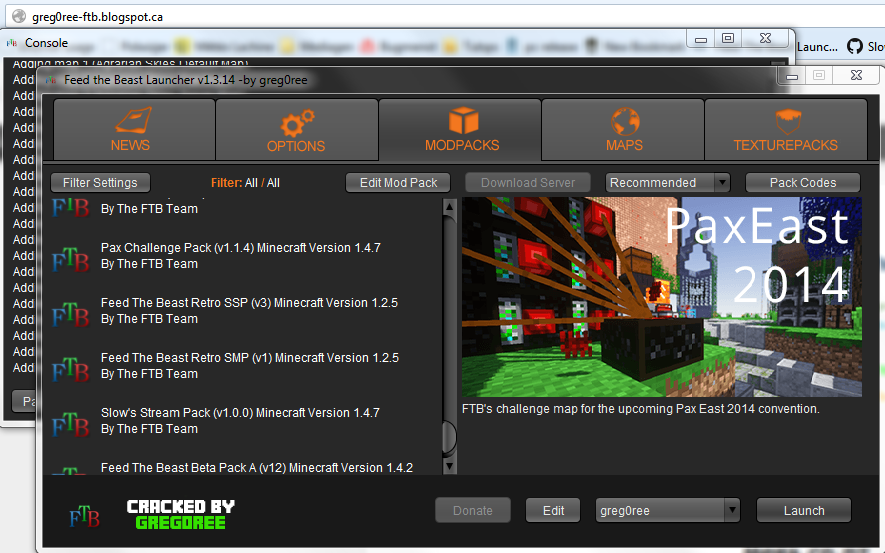
Task: Click the orange OPTIONS gears icon
Action: click(297, 123)
